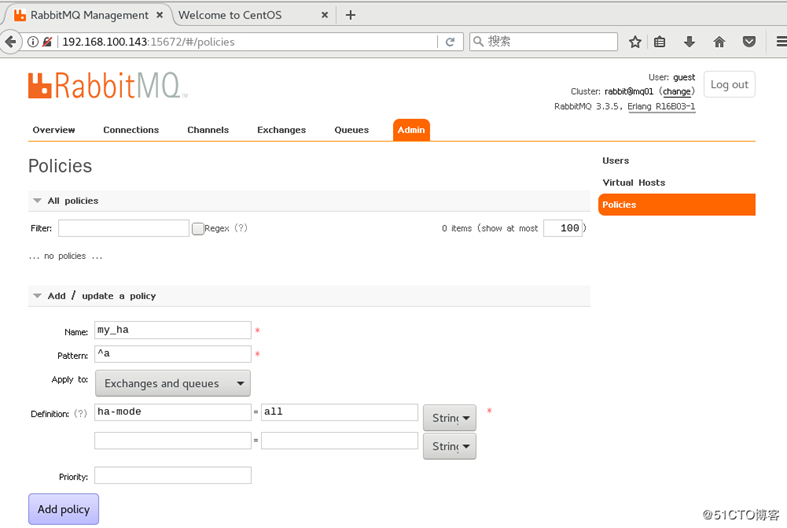The width and height of the screenshot is (787, 528).
Task: Click the empty second definition key field
Action: 173,441
